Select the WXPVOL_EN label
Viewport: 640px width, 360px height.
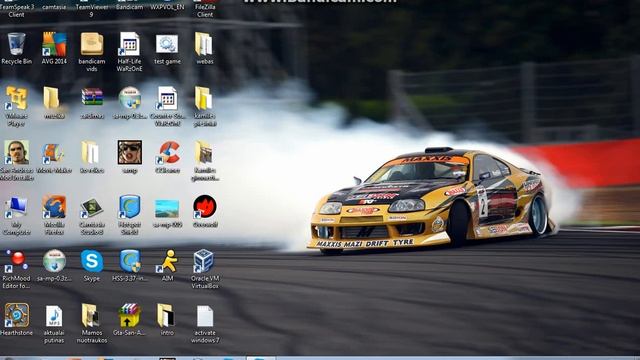pyautogui.click(x=167, y=7)
